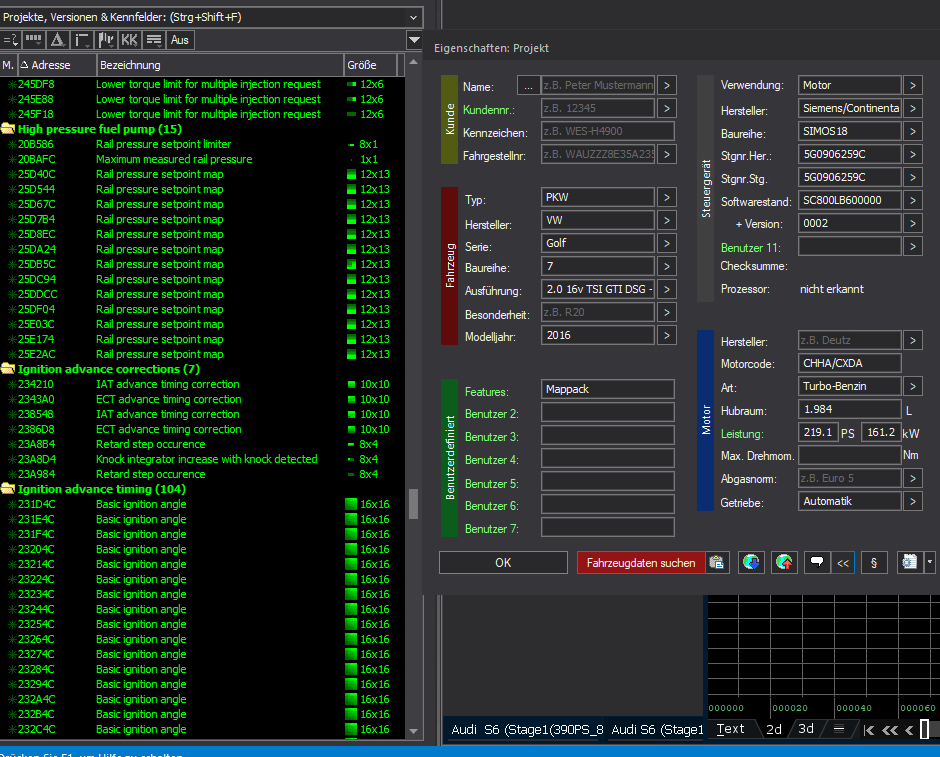Screen dimensions: 940x757
Task: Open the Hersteller list next to Siemens/Continental
Action: [913, 108]
